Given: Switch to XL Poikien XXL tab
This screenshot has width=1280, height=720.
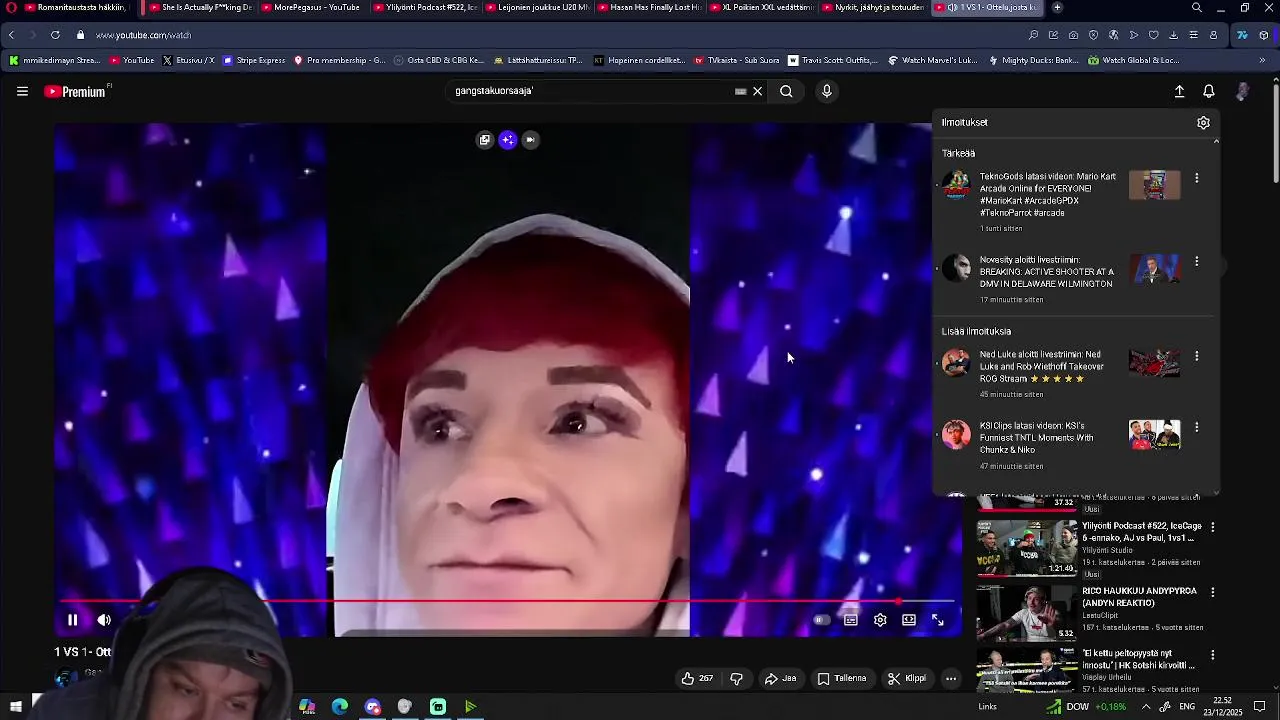Looking at the screenshot, I should 760,7.
